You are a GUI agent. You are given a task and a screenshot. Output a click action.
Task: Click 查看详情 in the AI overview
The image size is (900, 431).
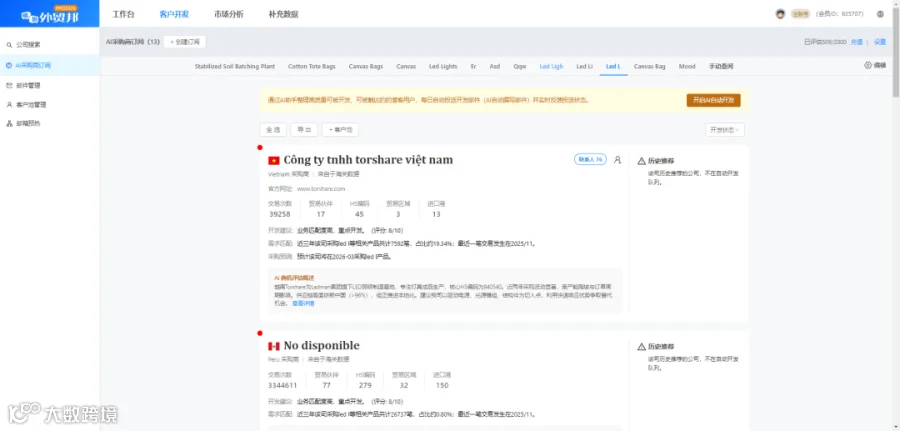click(303, 303)
